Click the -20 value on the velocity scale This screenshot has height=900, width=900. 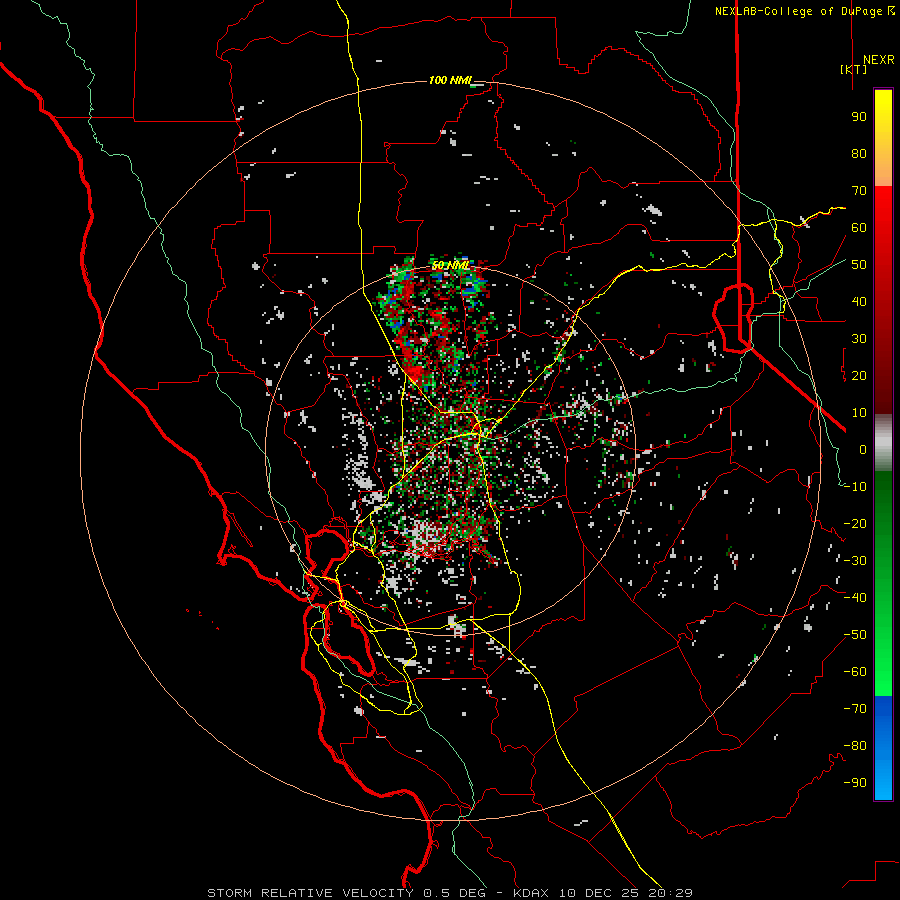[x=855, y=524]
